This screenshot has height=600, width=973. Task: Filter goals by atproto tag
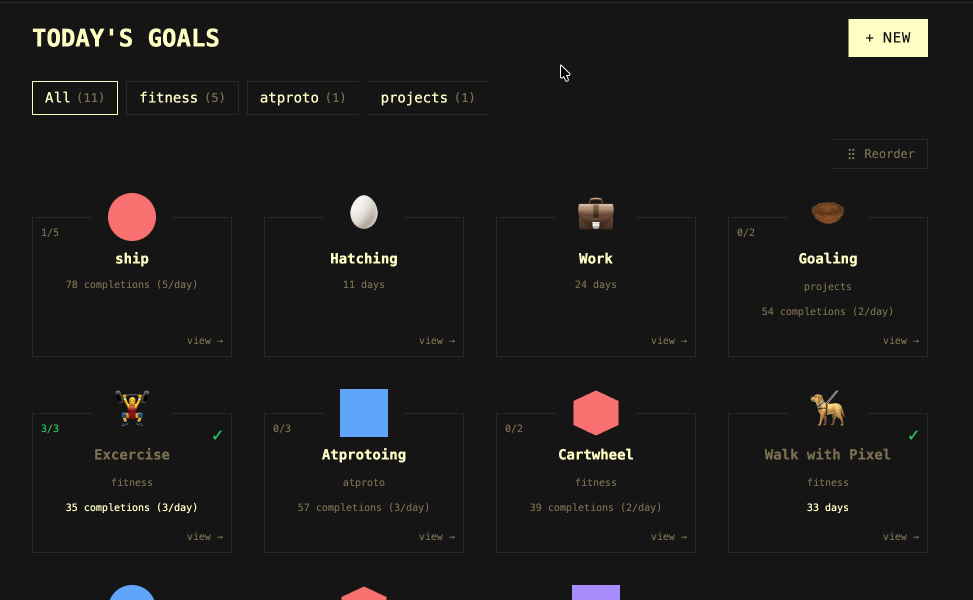point(302,98)
